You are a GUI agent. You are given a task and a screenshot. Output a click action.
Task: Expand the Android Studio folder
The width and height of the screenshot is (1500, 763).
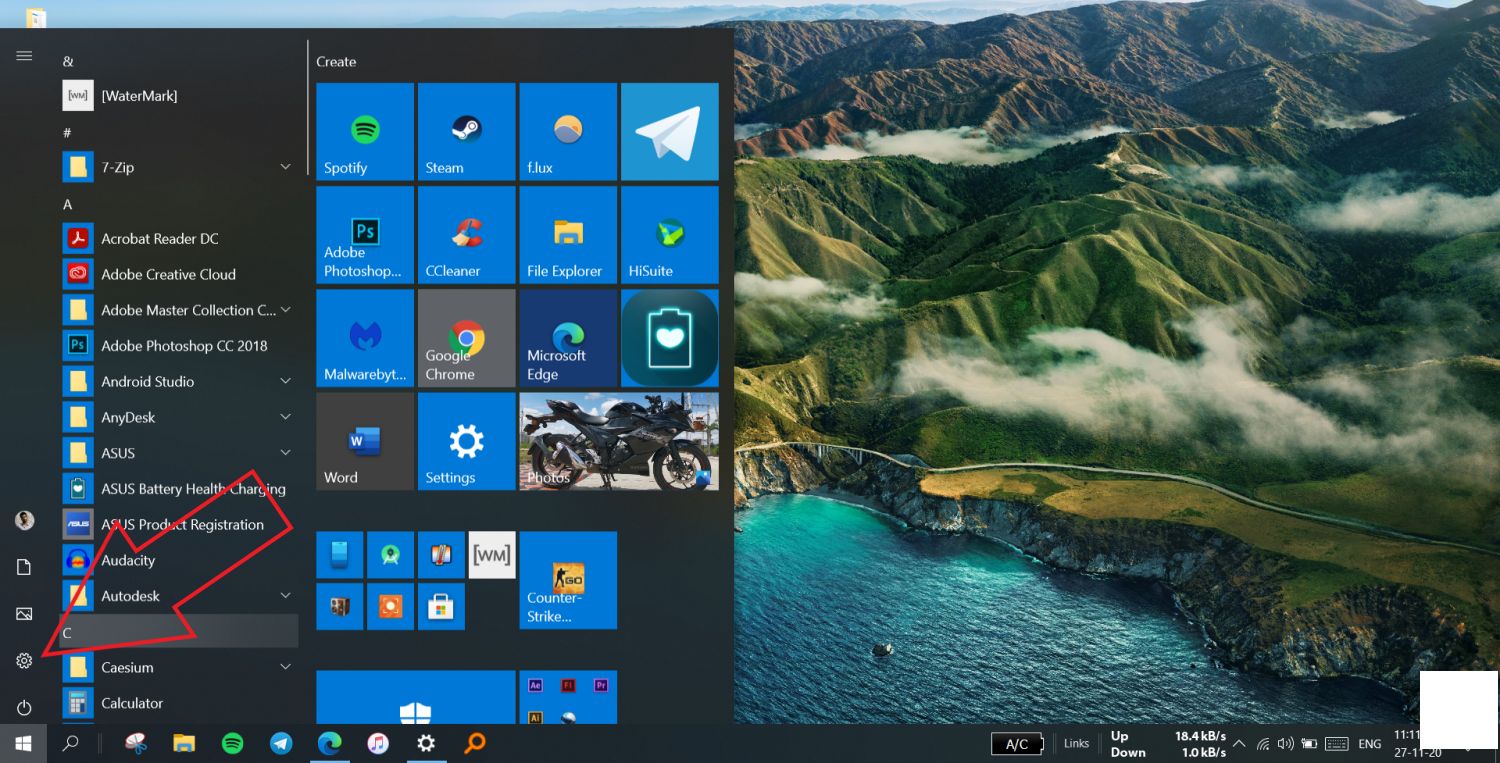tap(285, 381)
